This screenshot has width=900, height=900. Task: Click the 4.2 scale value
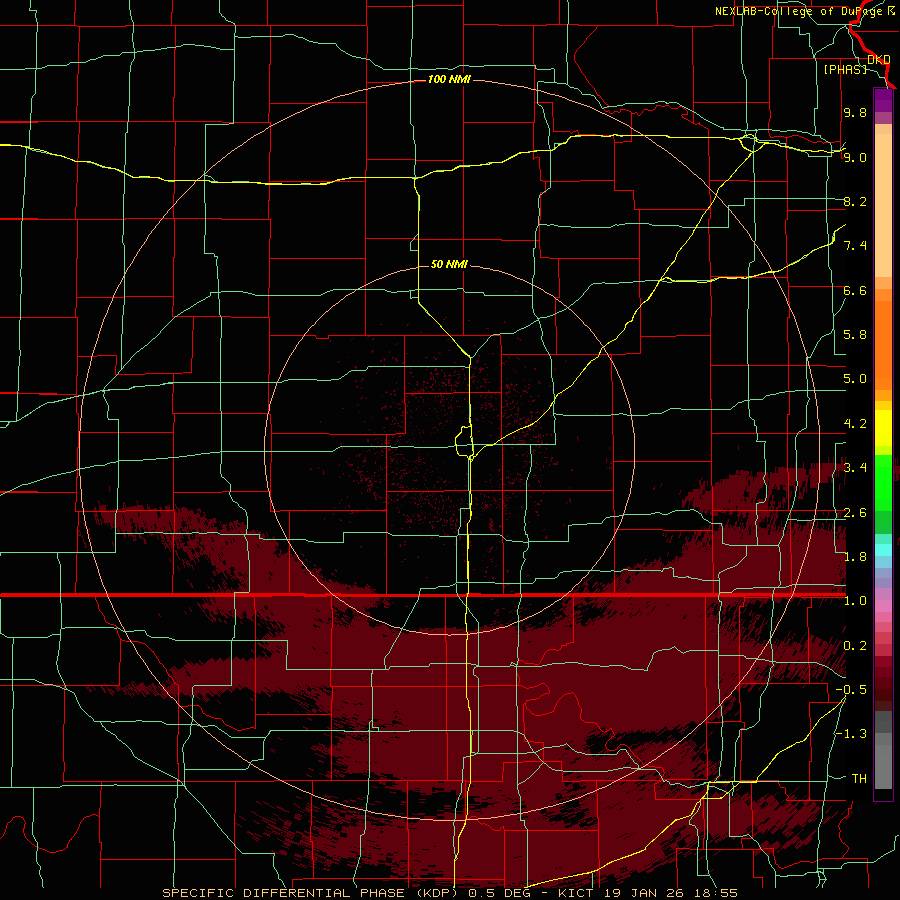(x=855, y=424)
